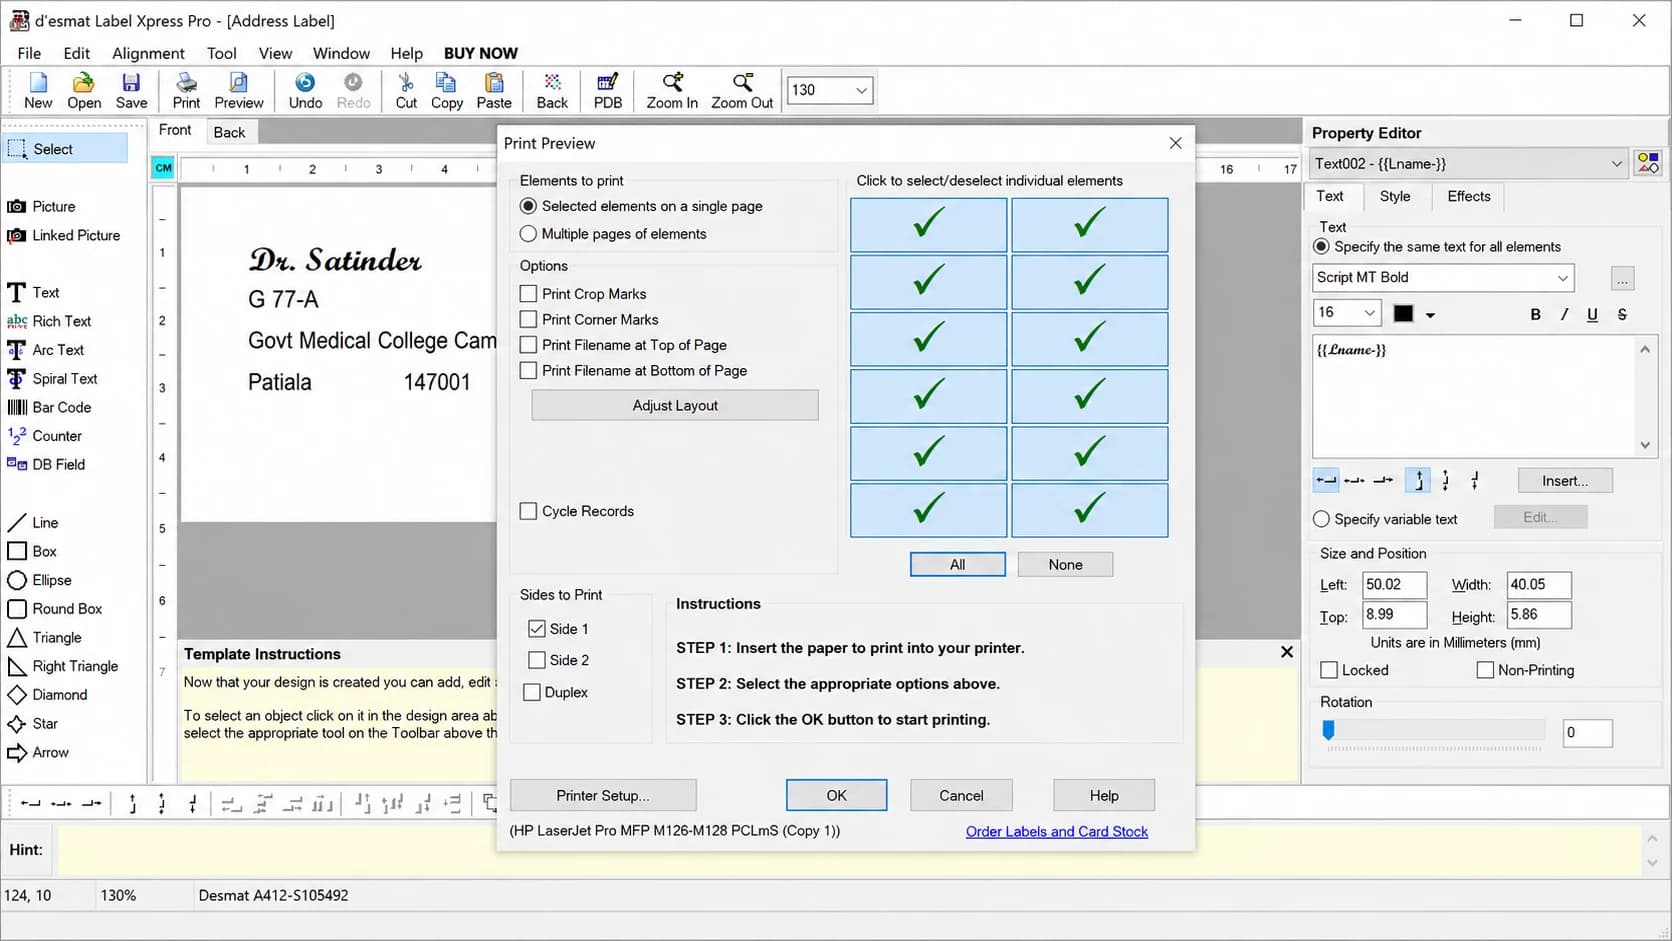
Task: Choose the Spiral Text tool
Action: coord(53,379)
